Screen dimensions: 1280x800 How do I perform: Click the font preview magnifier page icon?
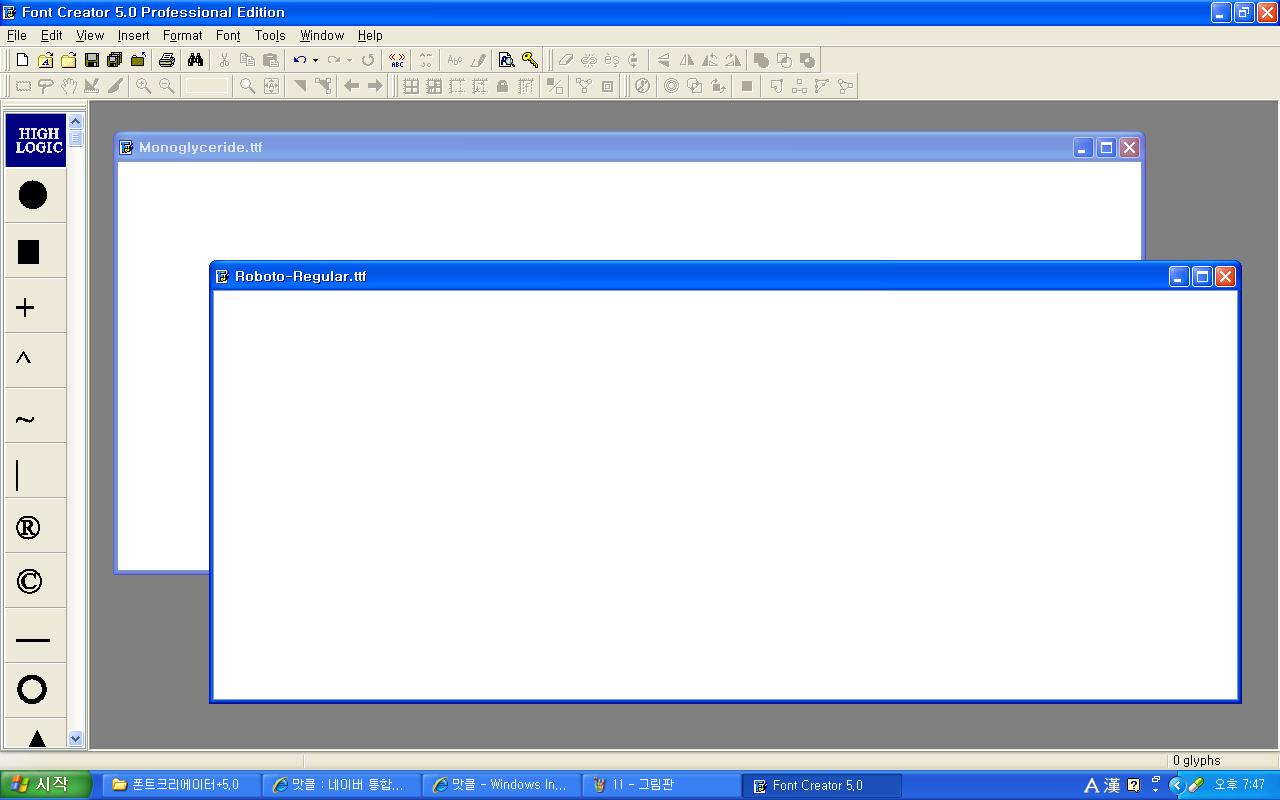506,60
